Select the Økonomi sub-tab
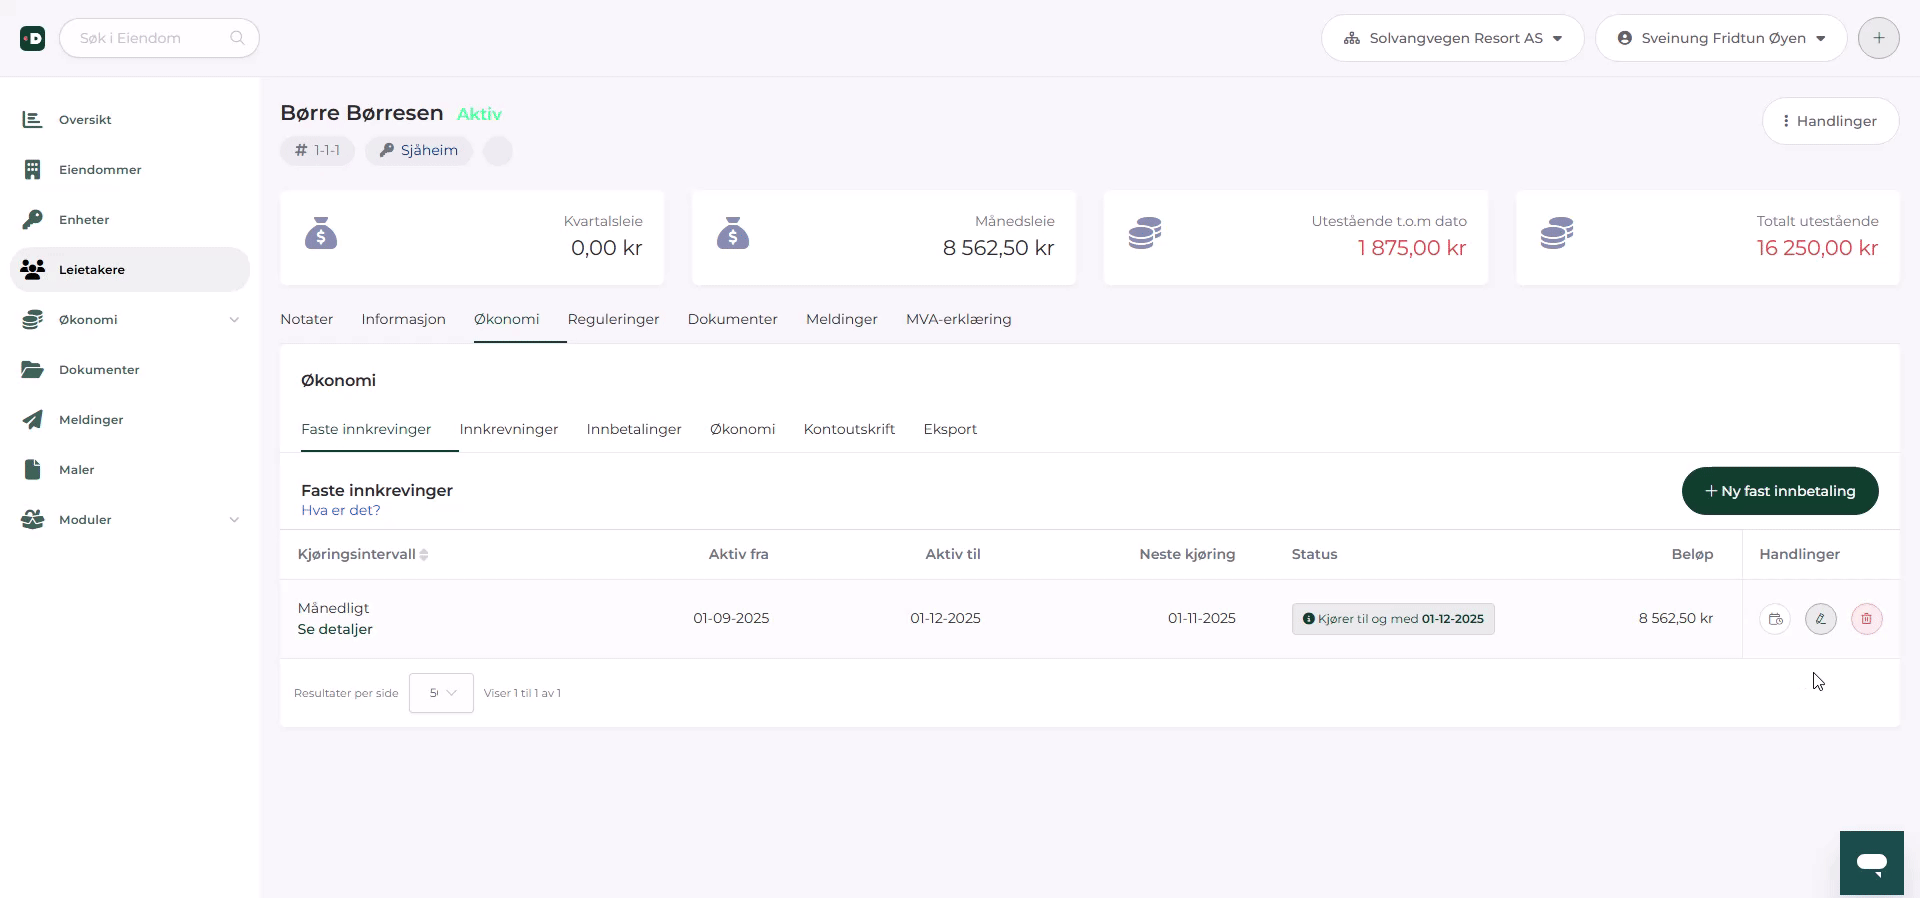 [742, 429]
